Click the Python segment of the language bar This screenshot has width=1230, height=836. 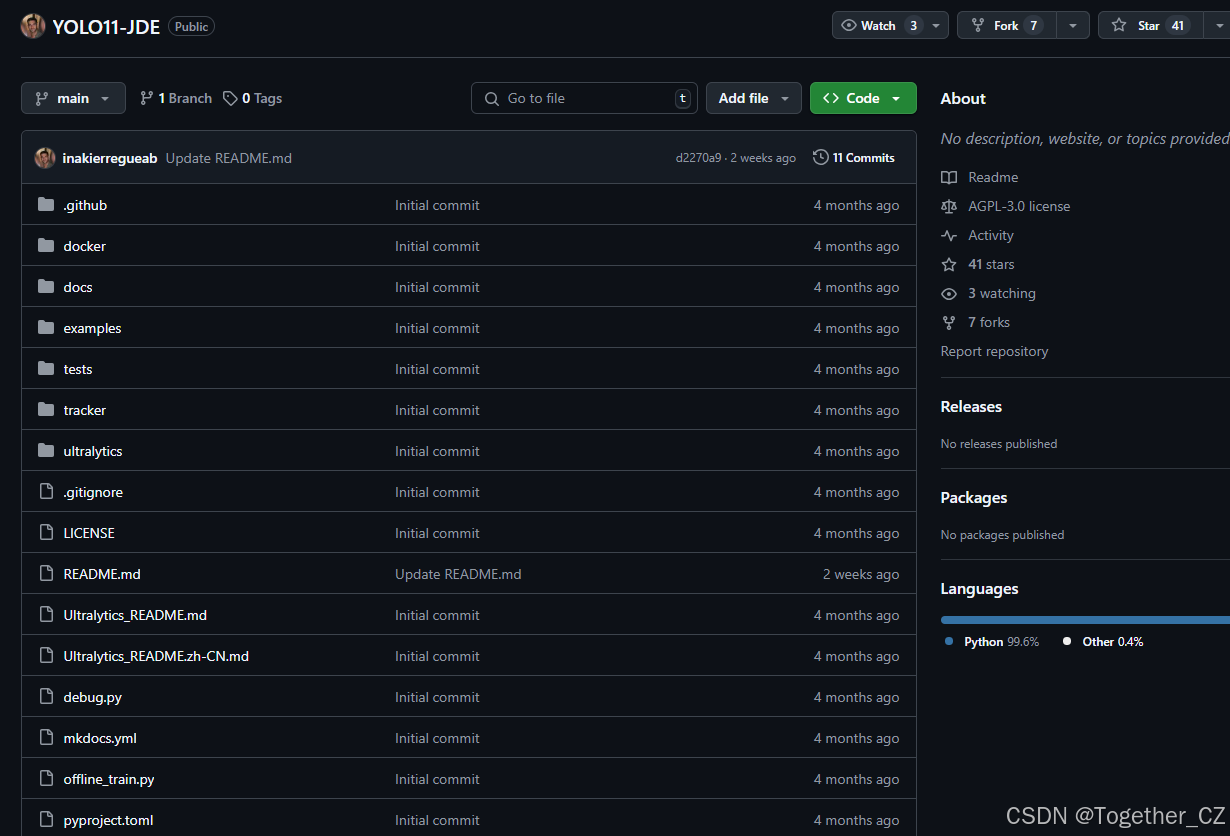[1085, 620]
